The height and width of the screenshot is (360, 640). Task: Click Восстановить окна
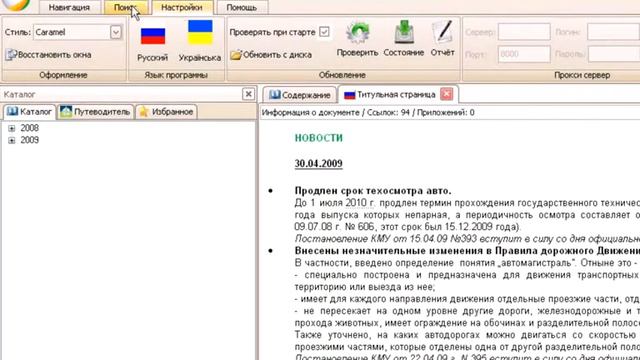point(48,55)
